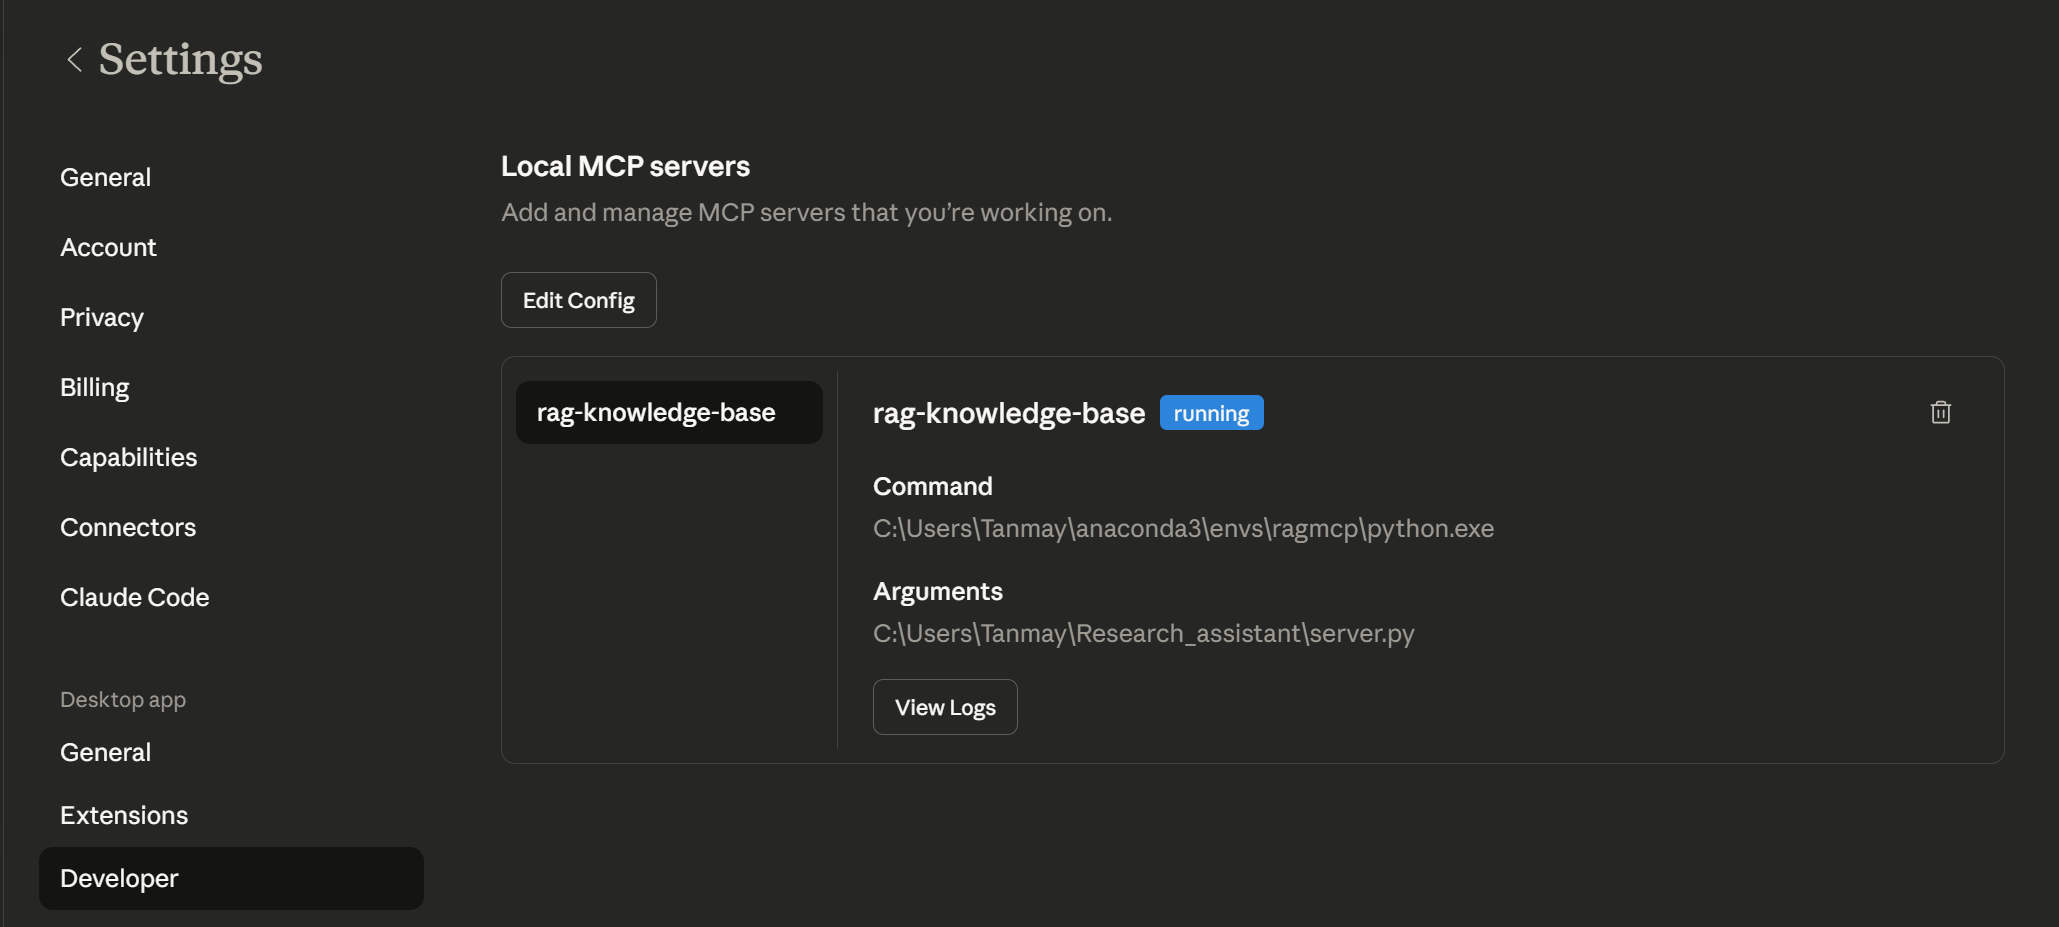This screenshot has height=927, width=2059.
Task: Open the Billing section
Action: tap(94, 387)
